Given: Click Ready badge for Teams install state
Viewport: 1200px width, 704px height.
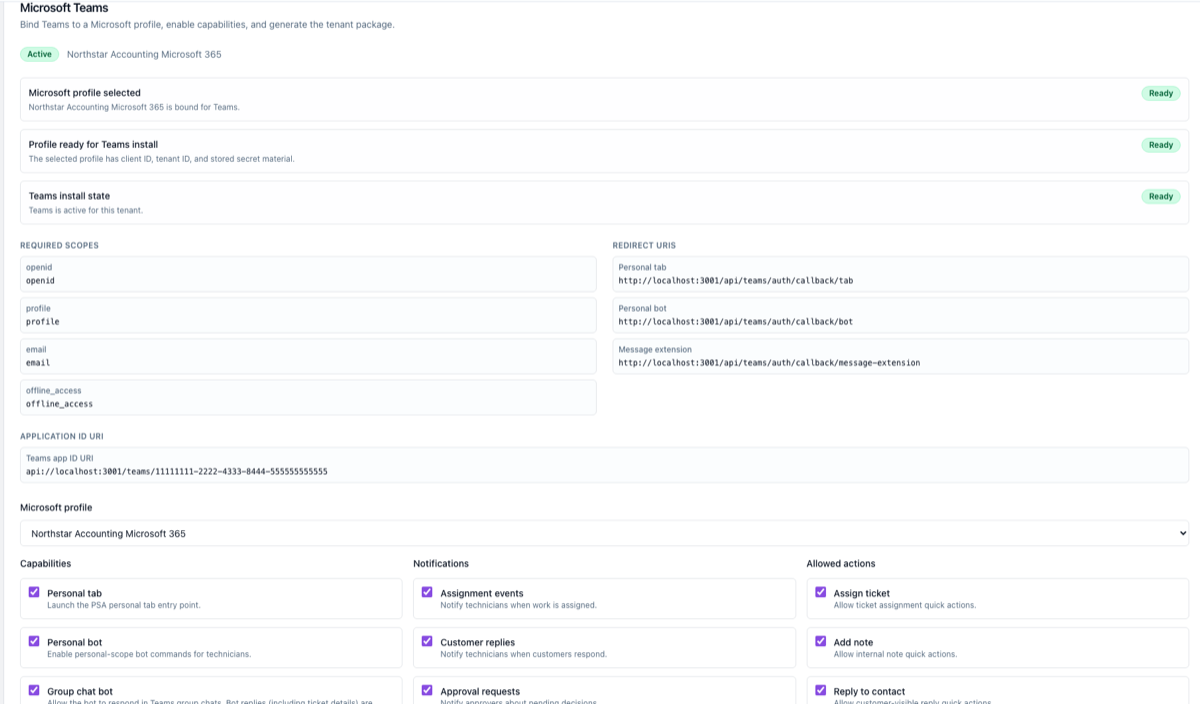Looking at the screenshot, I should tap(1160, 196).
